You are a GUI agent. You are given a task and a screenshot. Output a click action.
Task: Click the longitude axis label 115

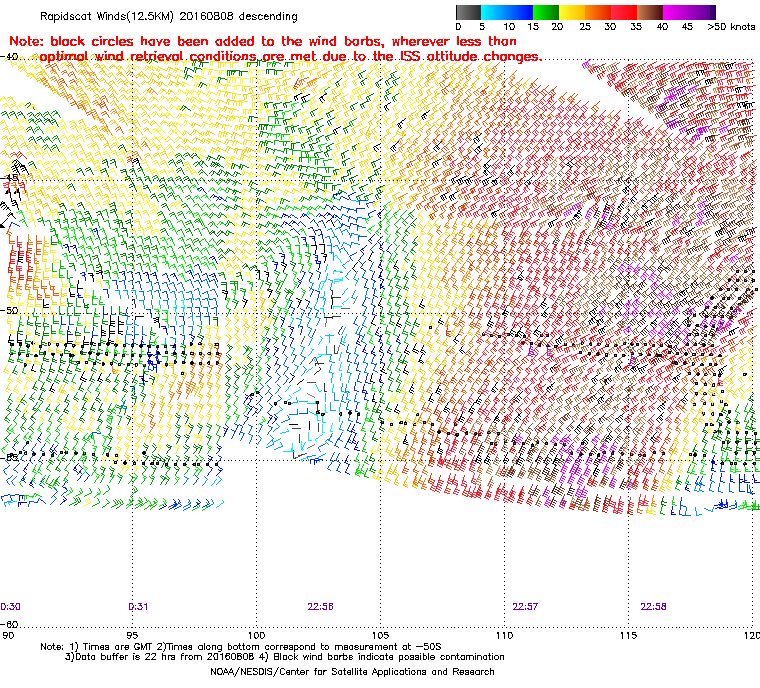click(628, 635)
